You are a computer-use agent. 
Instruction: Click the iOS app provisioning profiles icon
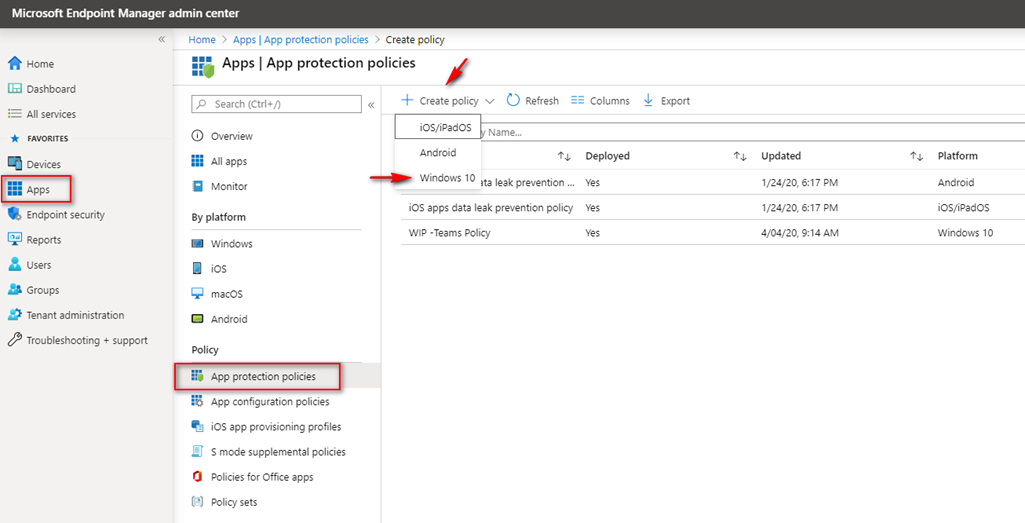(197, 426)
